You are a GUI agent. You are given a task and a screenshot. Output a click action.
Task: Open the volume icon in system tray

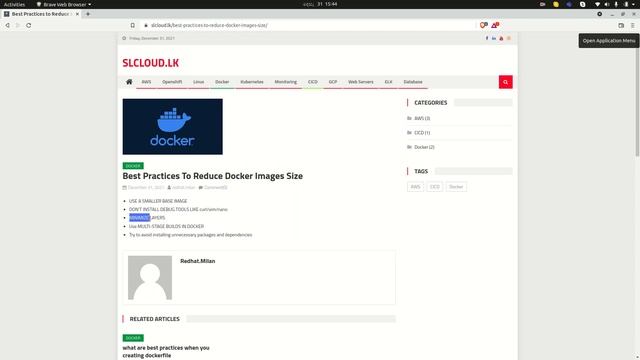[607, 4]
